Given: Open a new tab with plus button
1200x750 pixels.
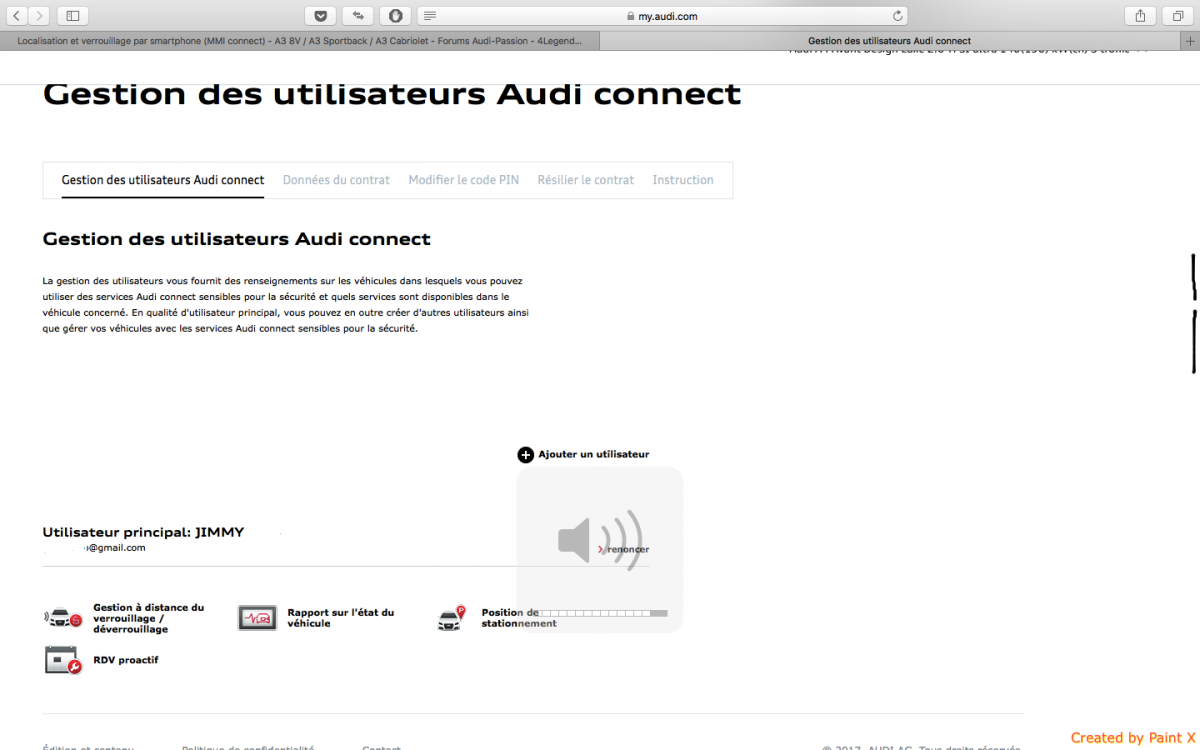Looking at the screenshot, I should click(1189, 41).
